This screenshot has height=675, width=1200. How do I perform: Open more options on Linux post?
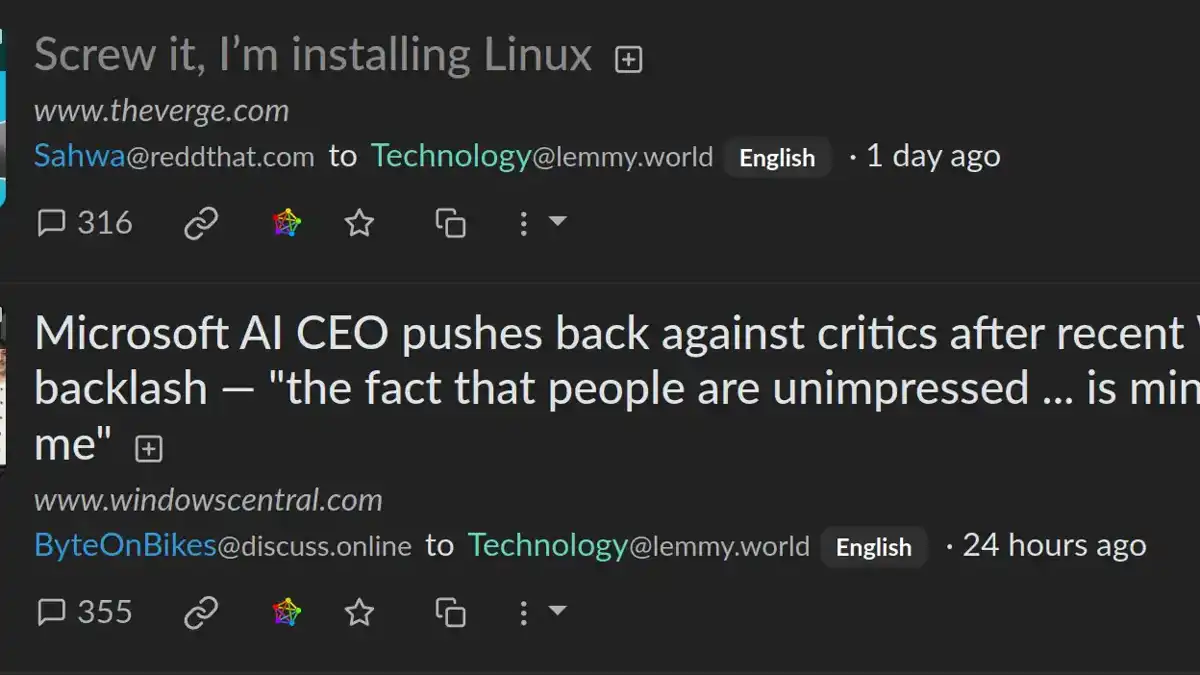(540, 222)
